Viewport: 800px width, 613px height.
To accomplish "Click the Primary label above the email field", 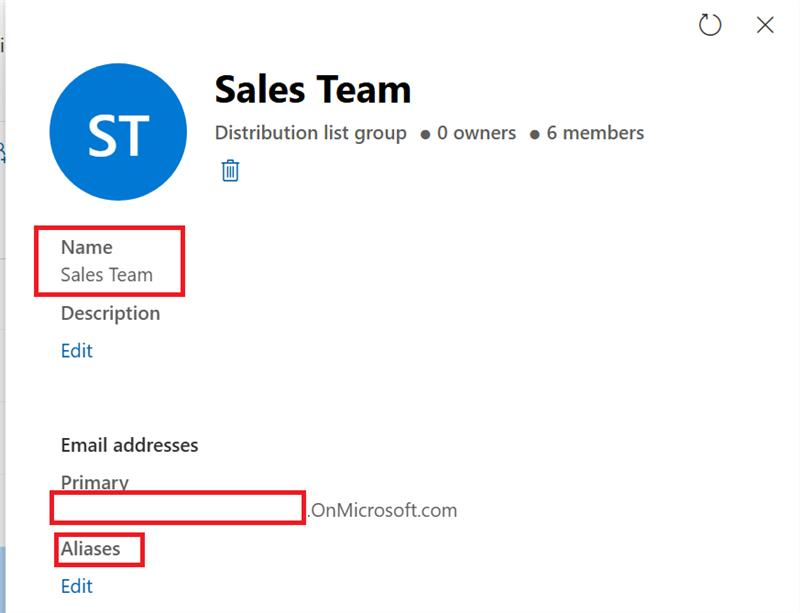I will (x=95, y=482).
